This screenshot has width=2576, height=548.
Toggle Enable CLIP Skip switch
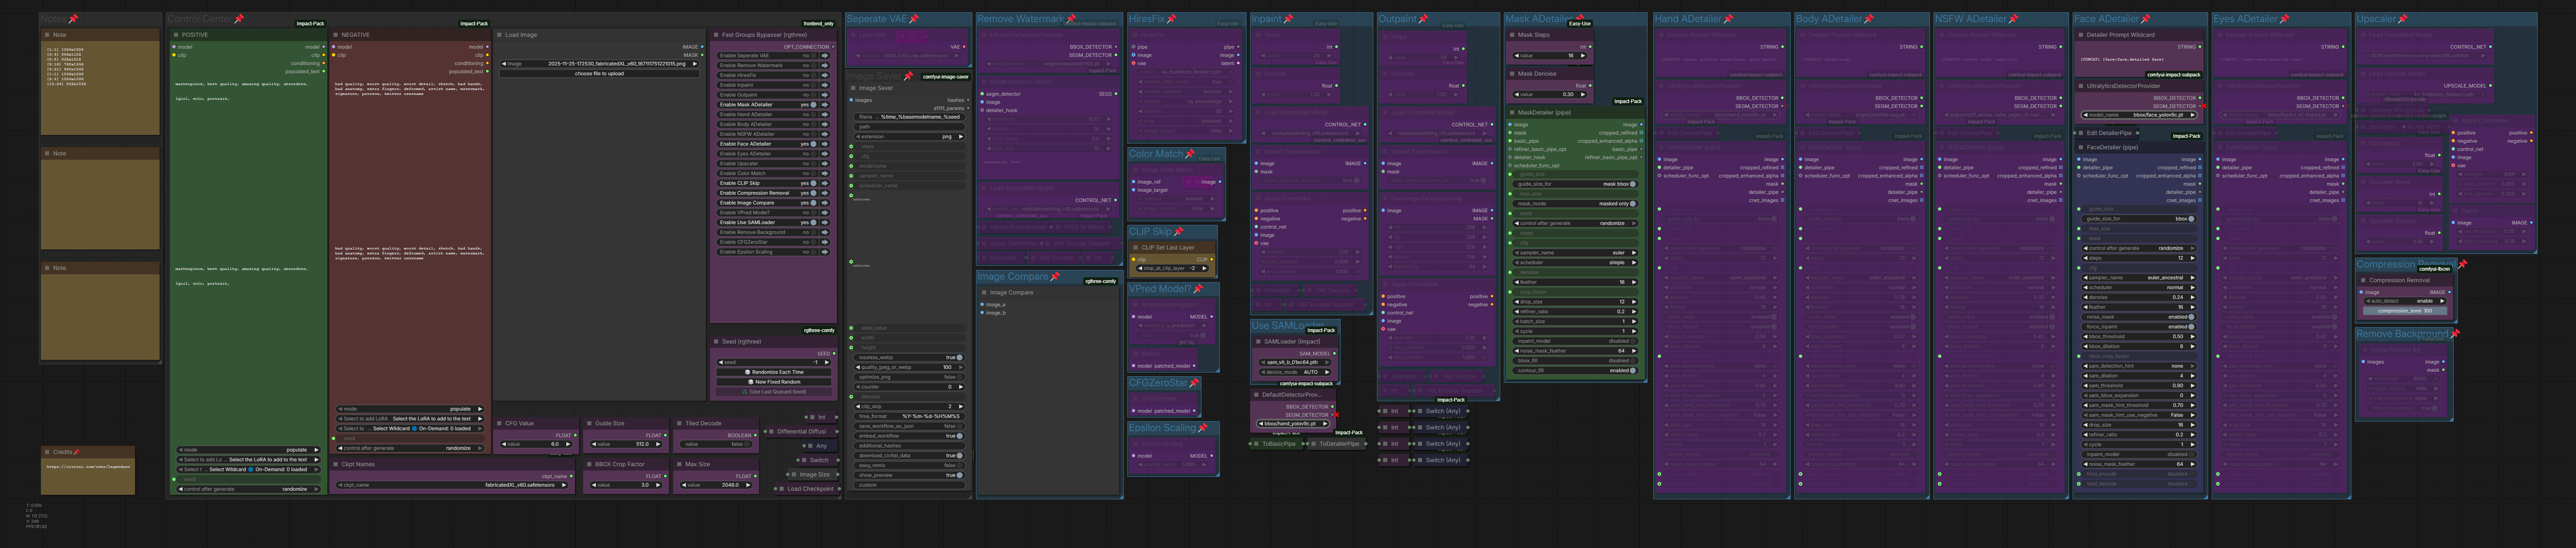(813, 183)
